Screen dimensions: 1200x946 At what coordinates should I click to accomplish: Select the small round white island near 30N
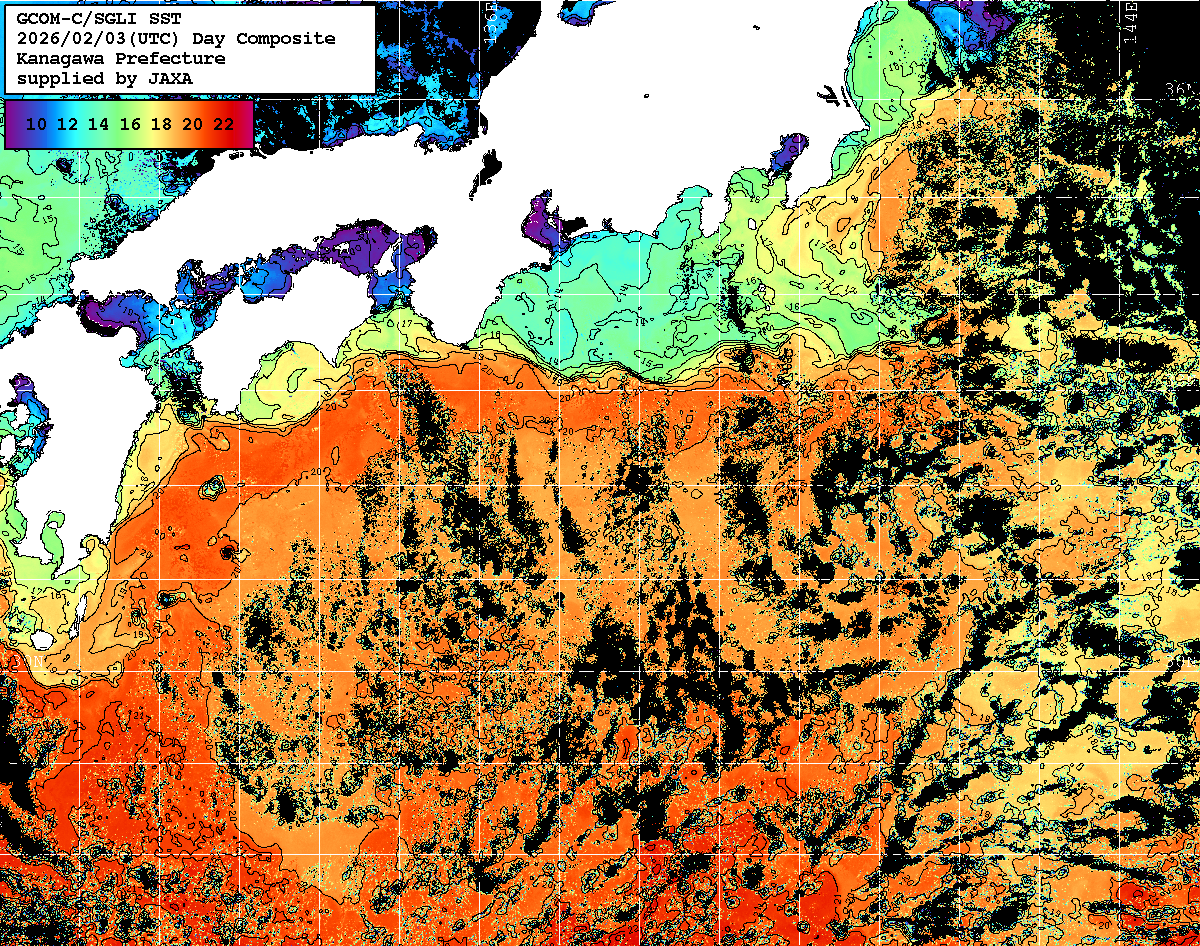click(x=42, y=639)
